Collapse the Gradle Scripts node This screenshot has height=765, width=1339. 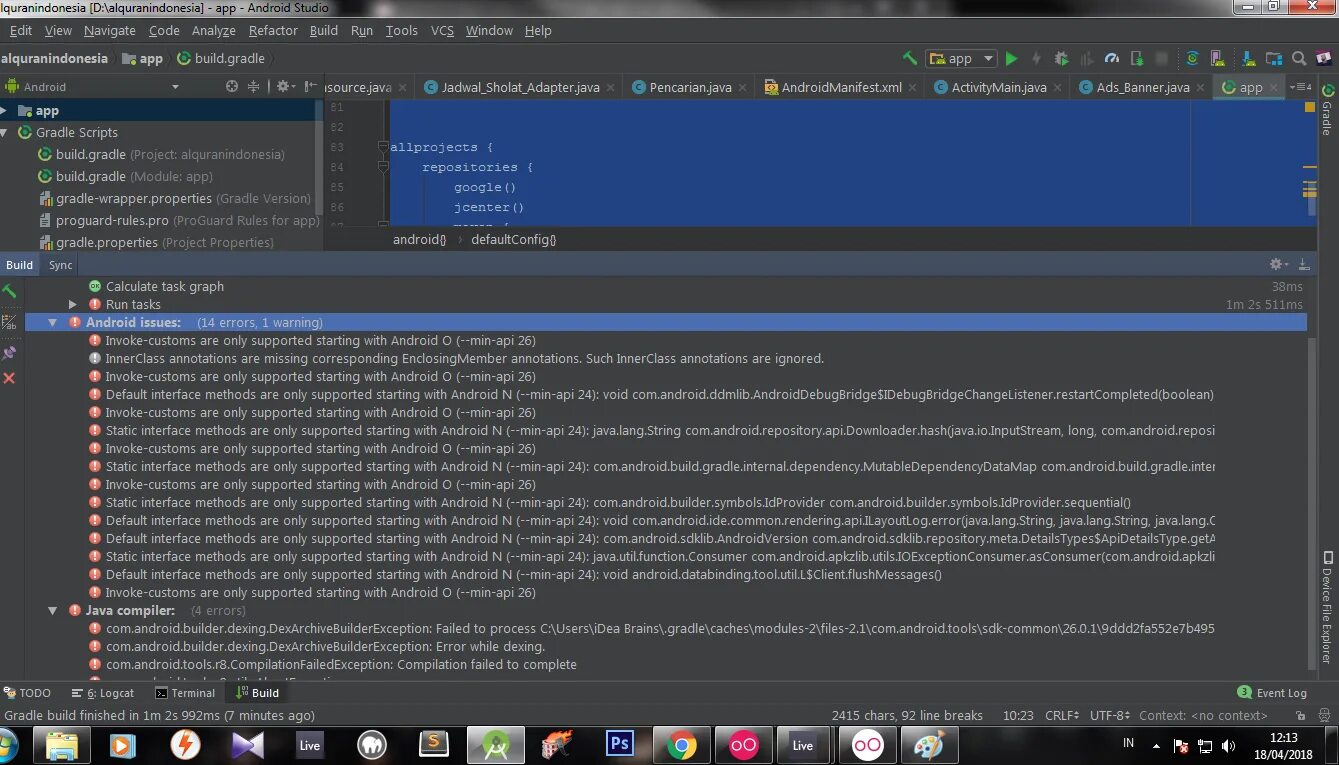tap(5, 132)
